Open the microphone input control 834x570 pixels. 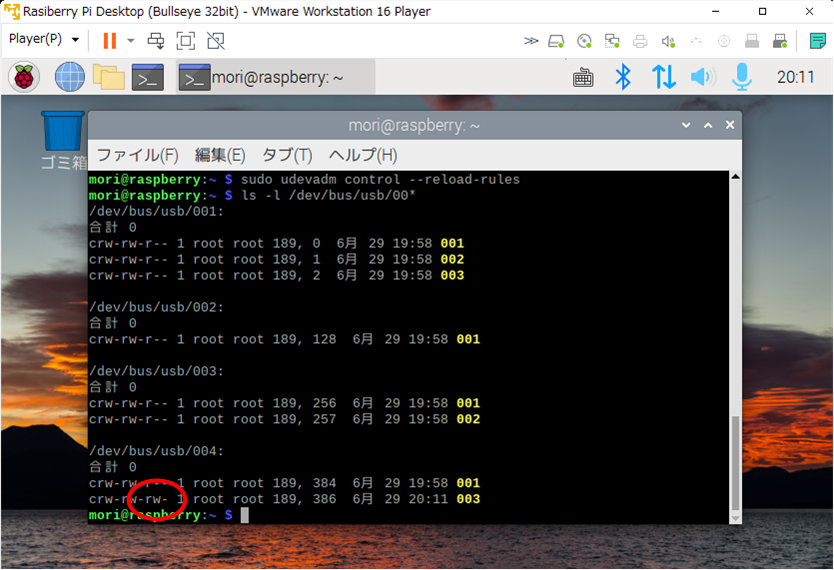[742, 77]
